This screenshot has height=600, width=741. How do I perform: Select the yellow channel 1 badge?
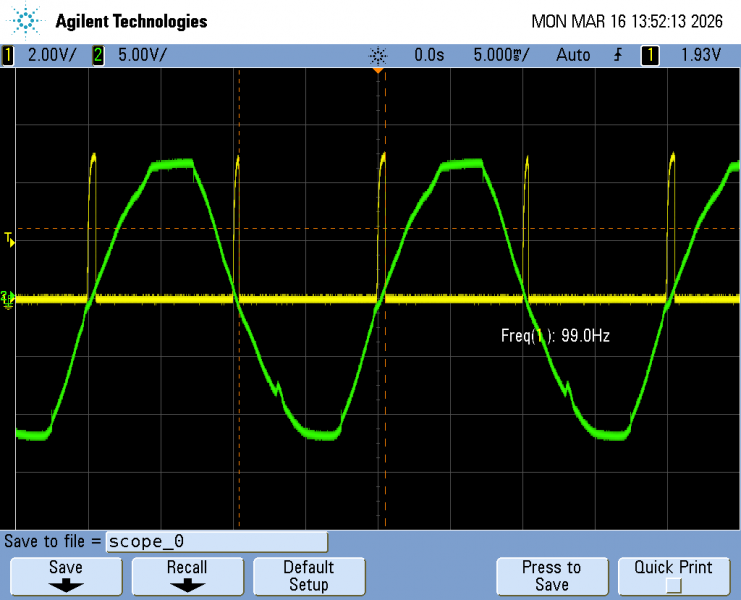pos(9,56)
